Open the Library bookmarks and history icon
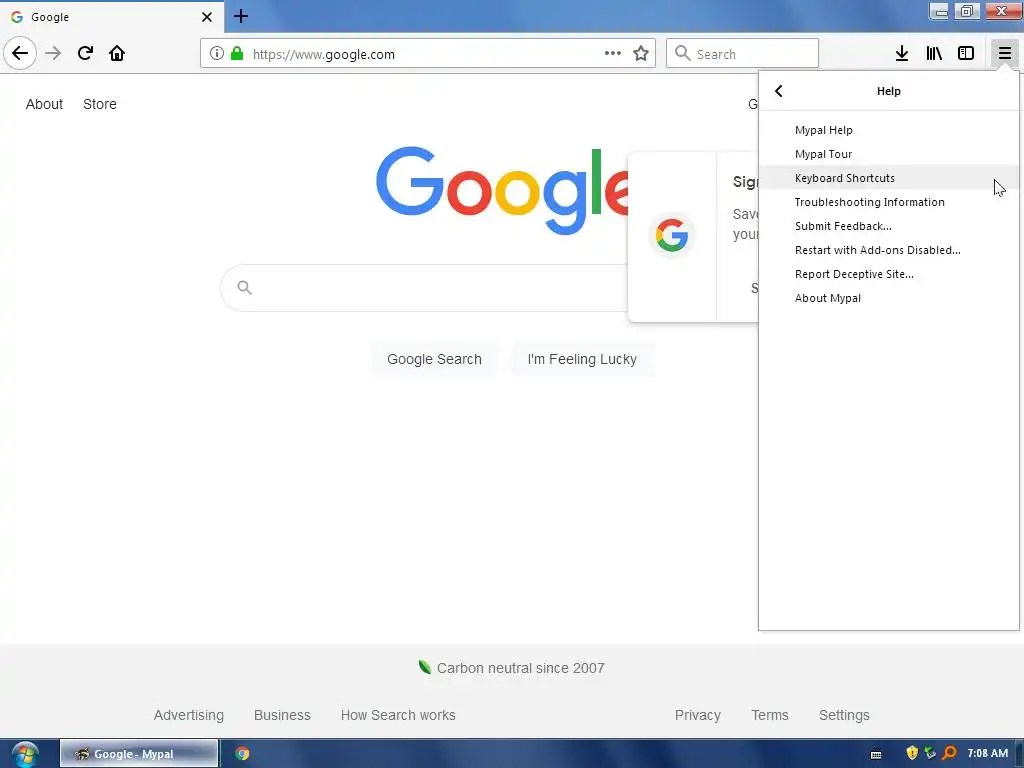The height and width of the screenshot is (768, 1024). point(934,54)
